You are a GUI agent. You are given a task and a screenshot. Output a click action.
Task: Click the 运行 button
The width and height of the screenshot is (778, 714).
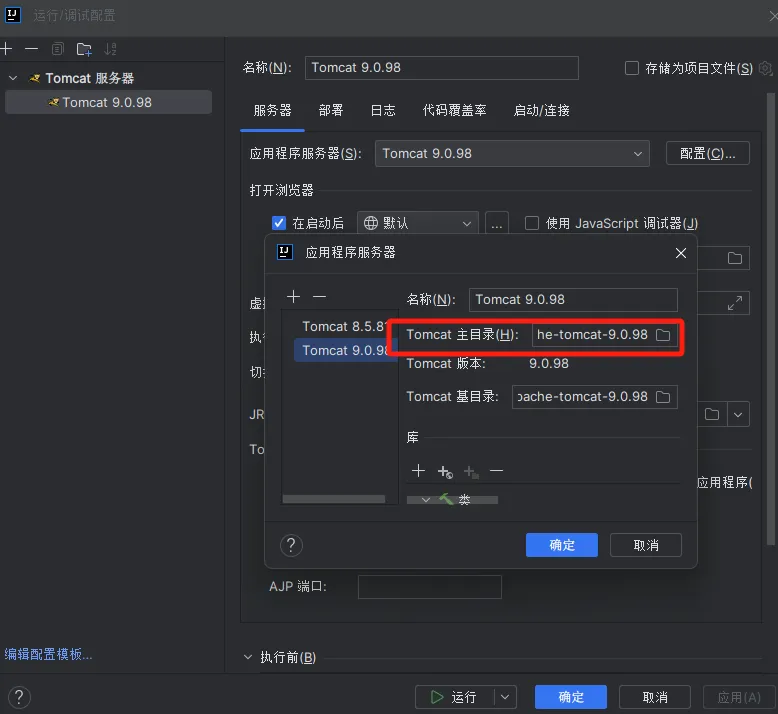pyautogui.click(x=454, y=697)
